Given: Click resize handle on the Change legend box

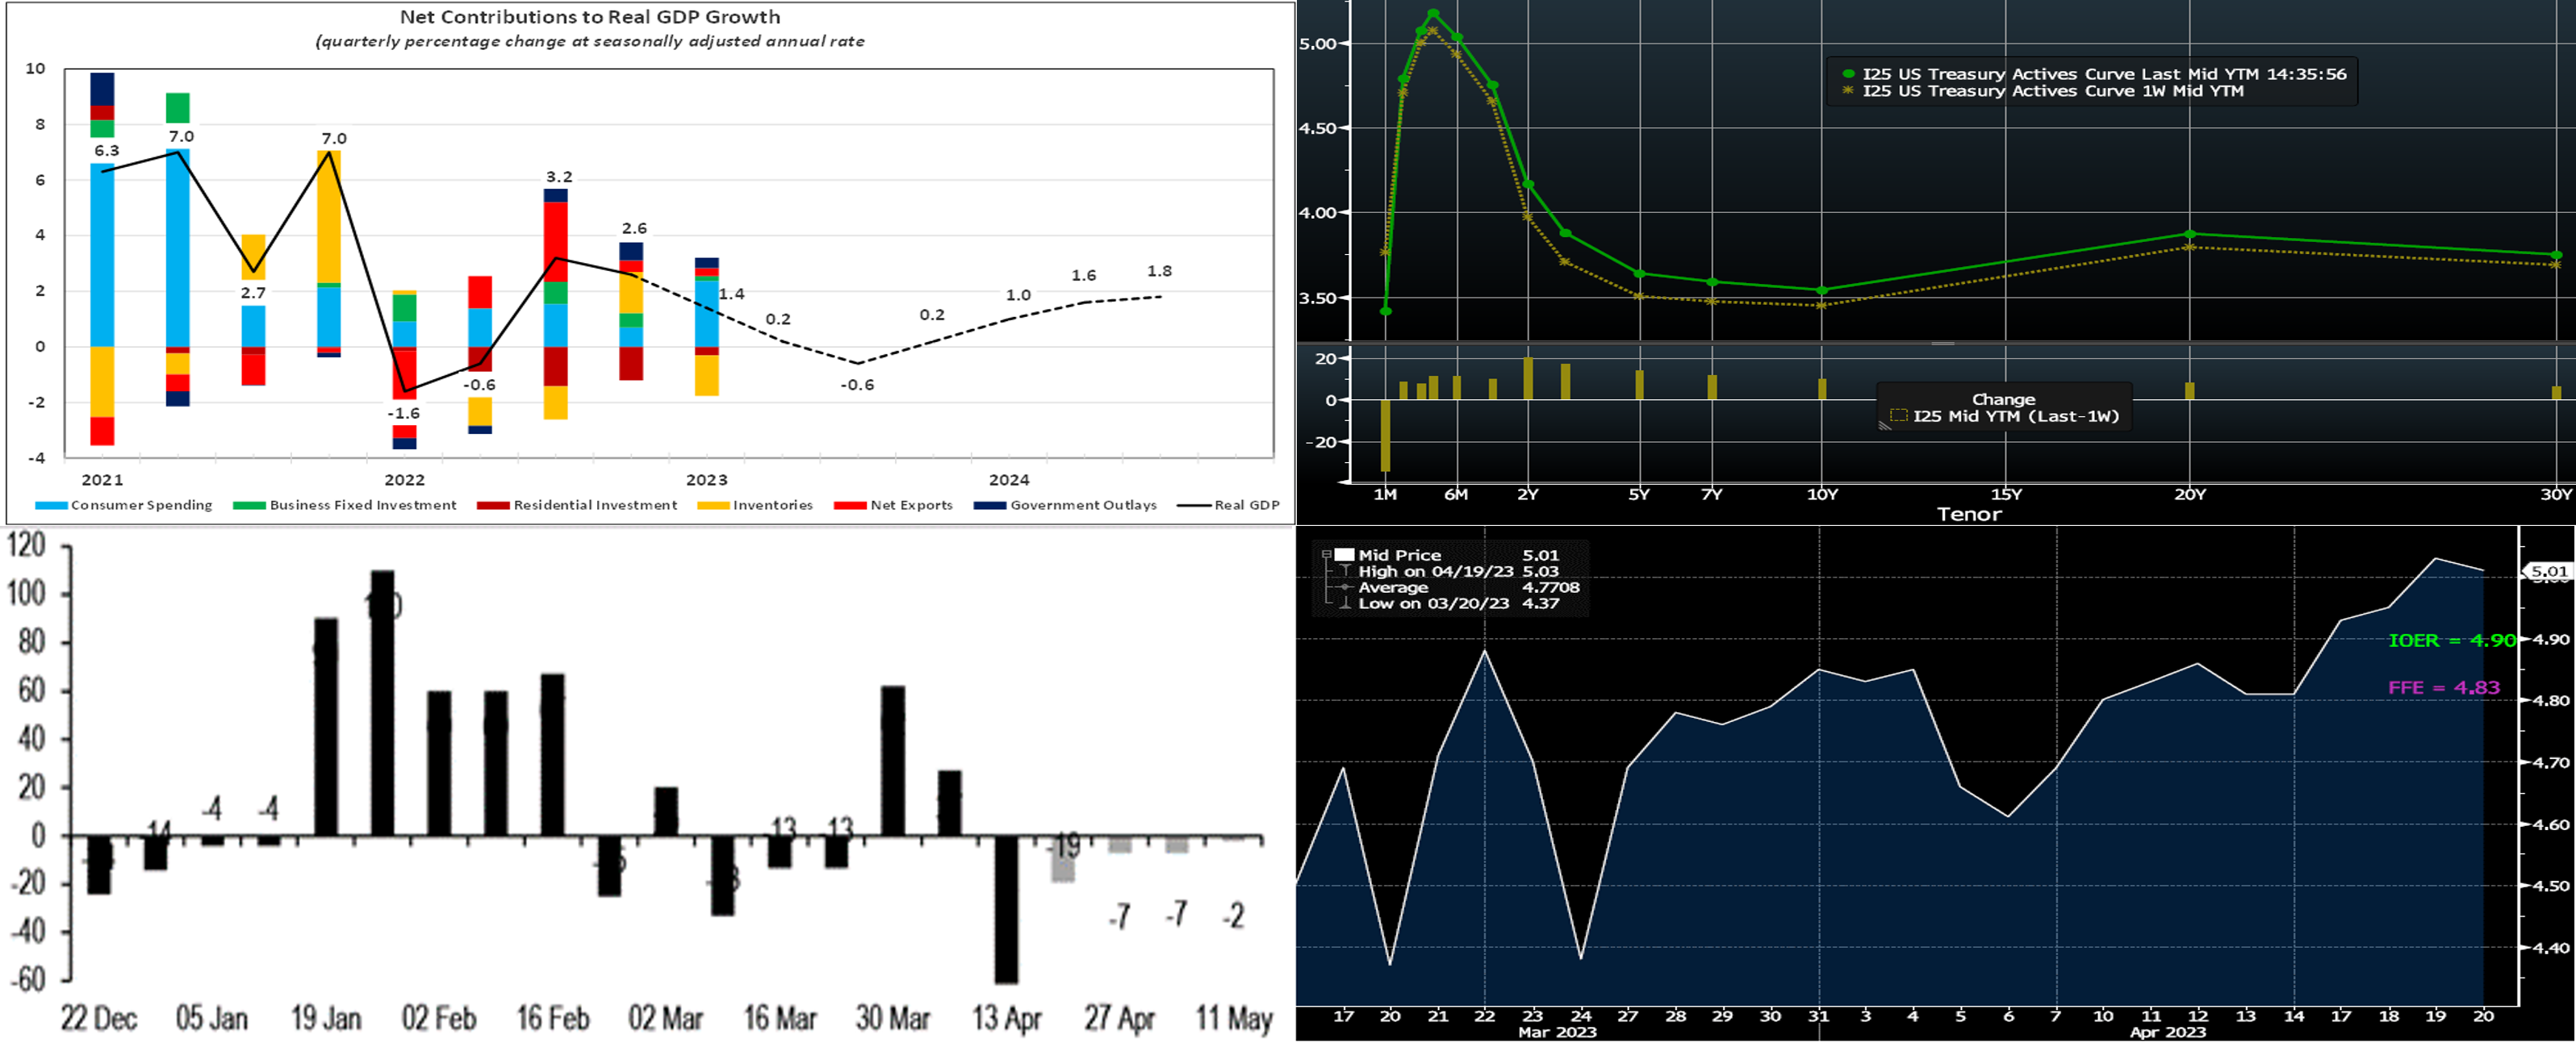Looking at the screenshot, I should coord(1885,426).
